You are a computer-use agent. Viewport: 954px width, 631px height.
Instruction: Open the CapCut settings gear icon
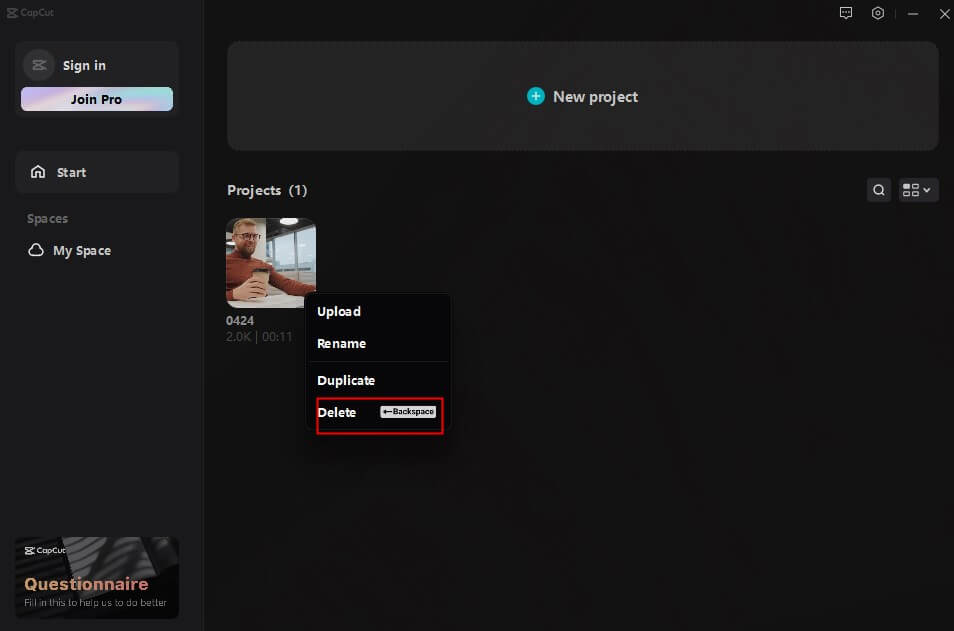tap(877, 13)
